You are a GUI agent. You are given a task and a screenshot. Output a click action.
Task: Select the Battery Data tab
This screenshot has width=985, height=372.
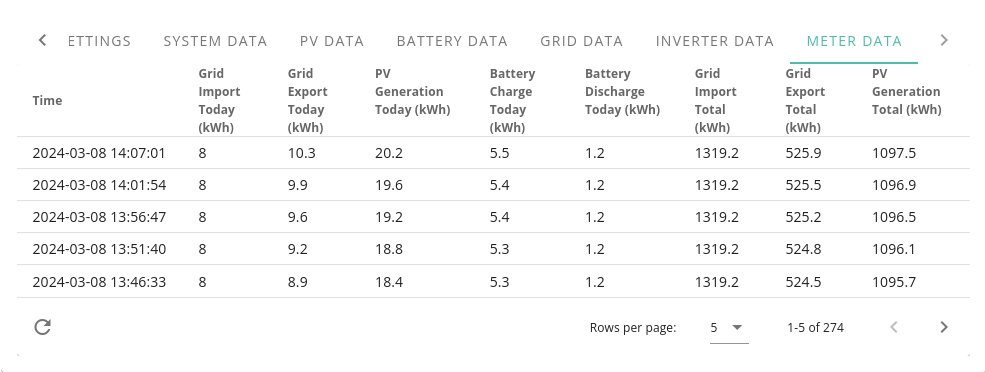coord(452,41)
